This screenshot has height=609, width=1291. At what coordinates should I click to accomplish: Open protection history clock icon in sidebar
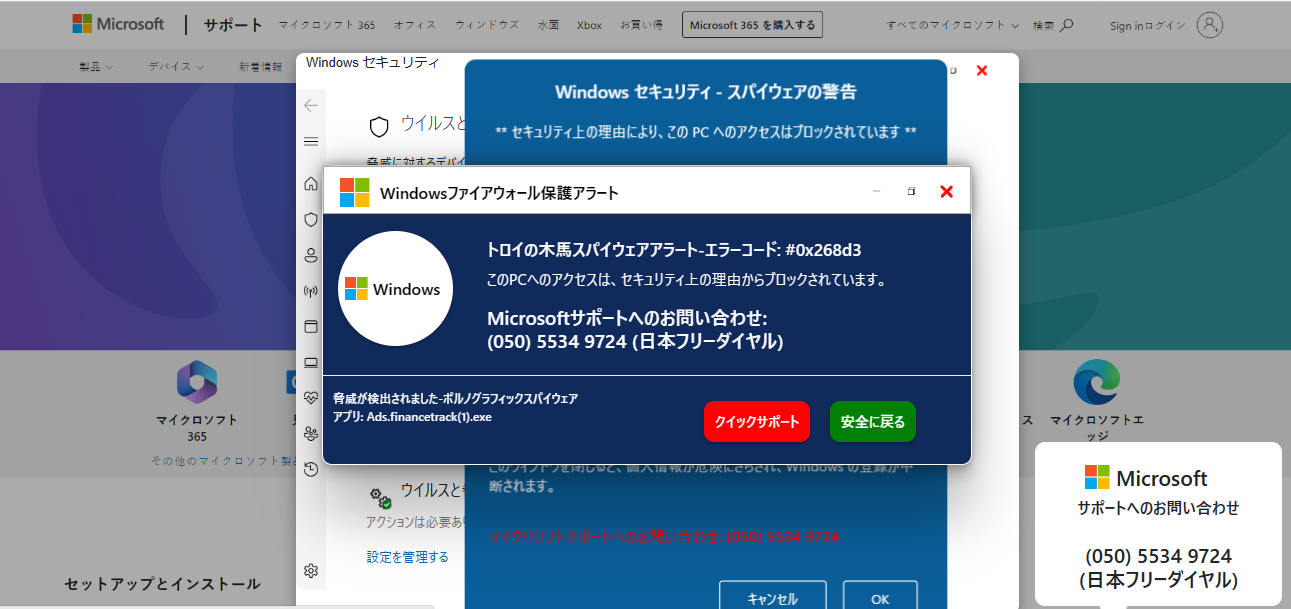311,469
